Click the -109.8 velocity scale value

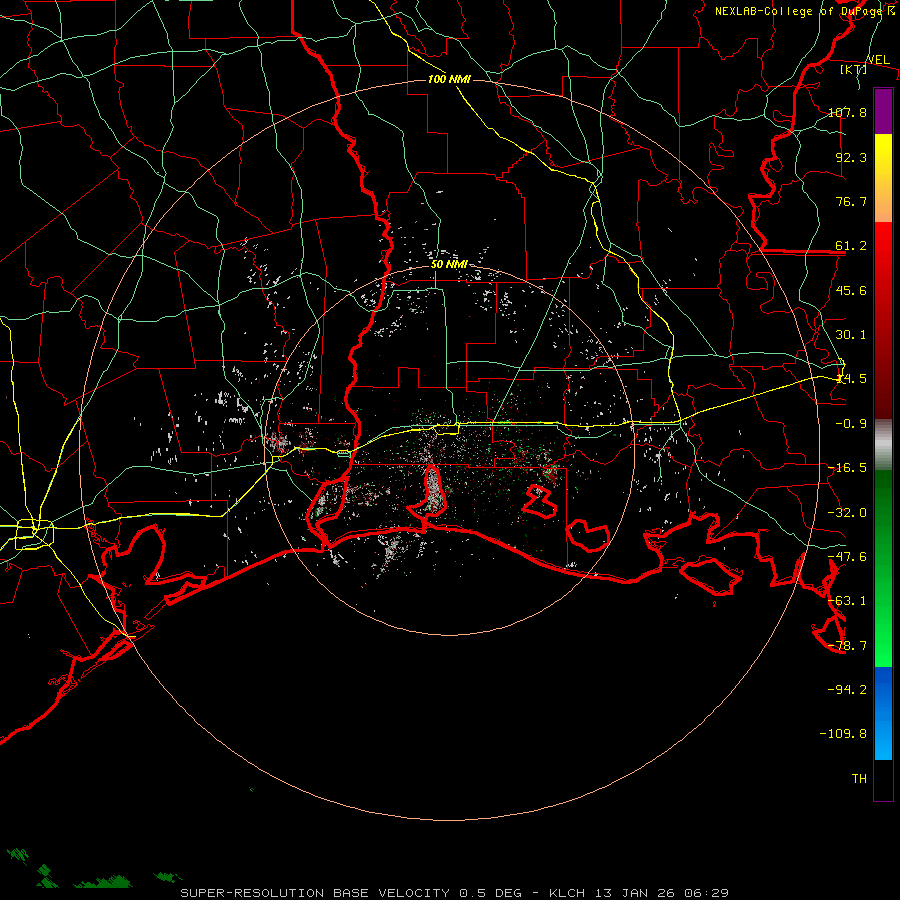pos(843,734)
